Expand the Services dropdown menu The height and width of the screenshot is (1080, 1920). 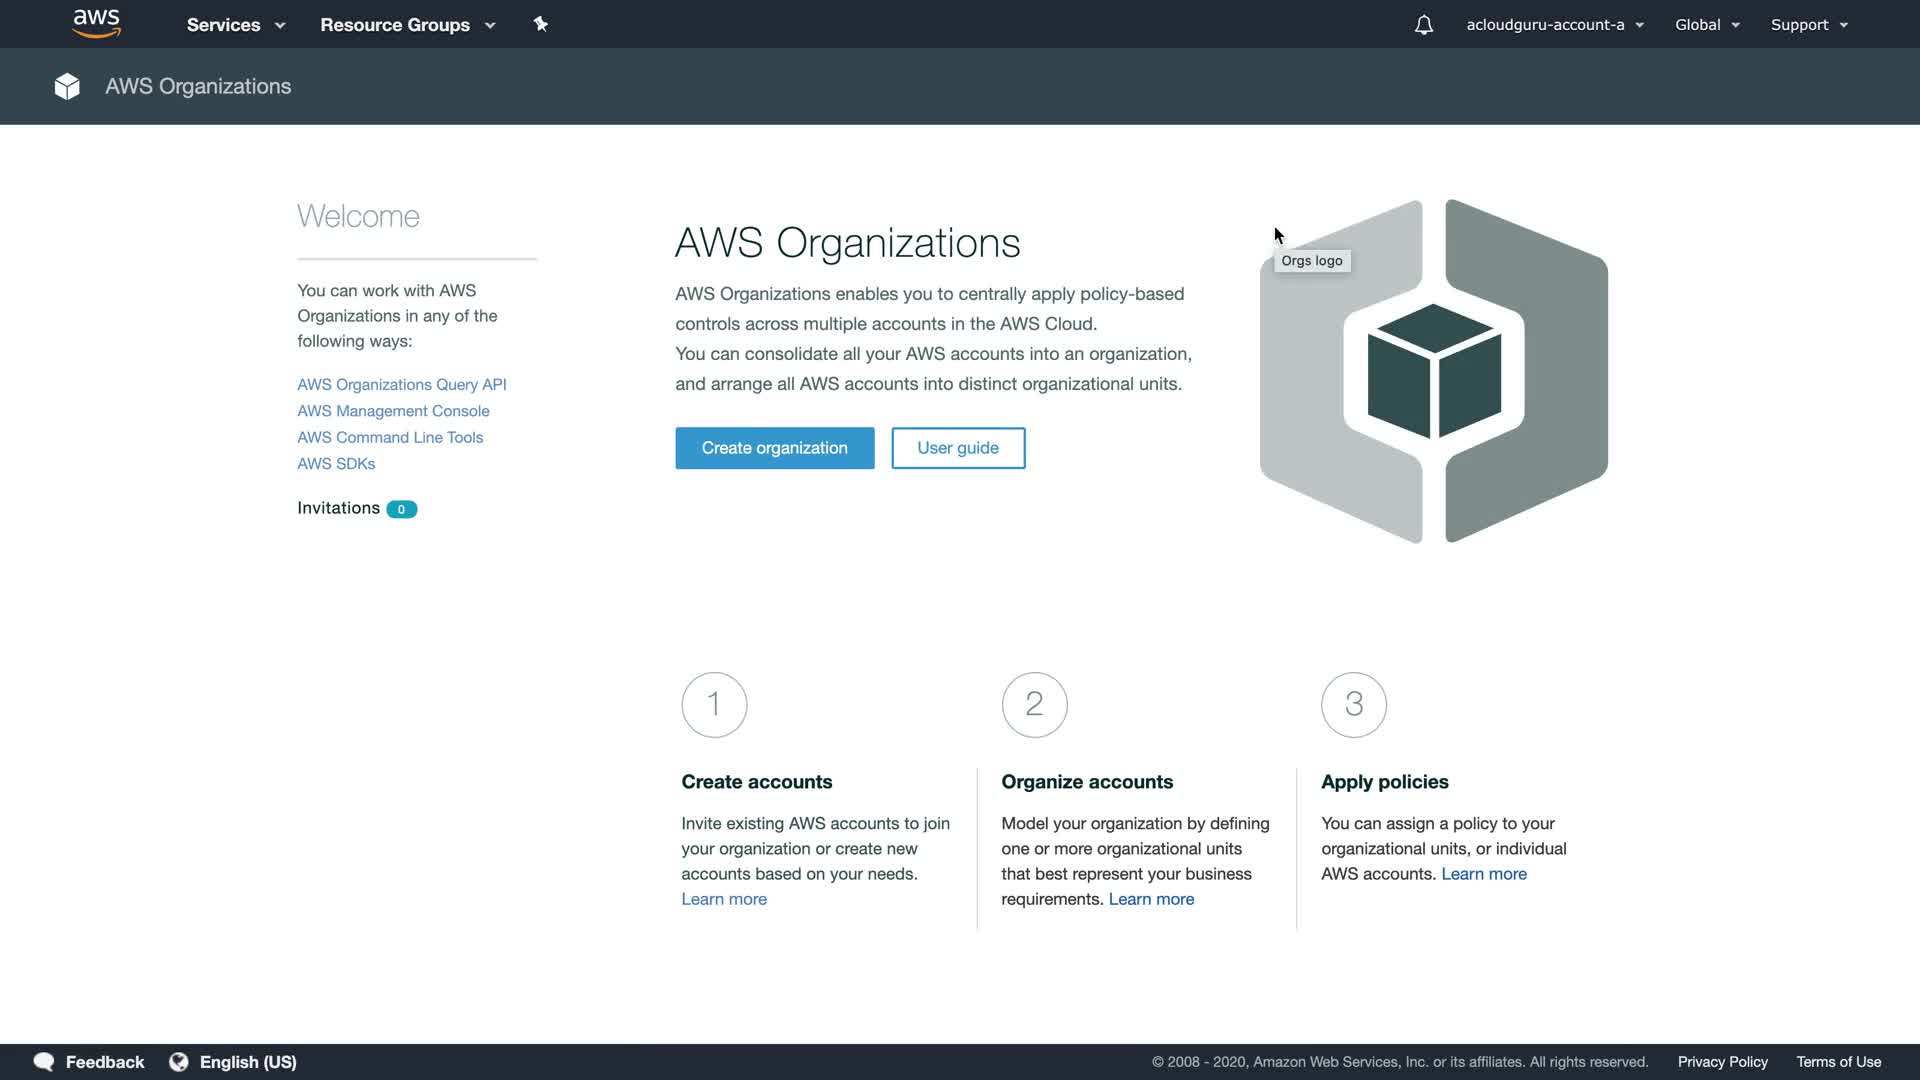(x=236, y=25)
